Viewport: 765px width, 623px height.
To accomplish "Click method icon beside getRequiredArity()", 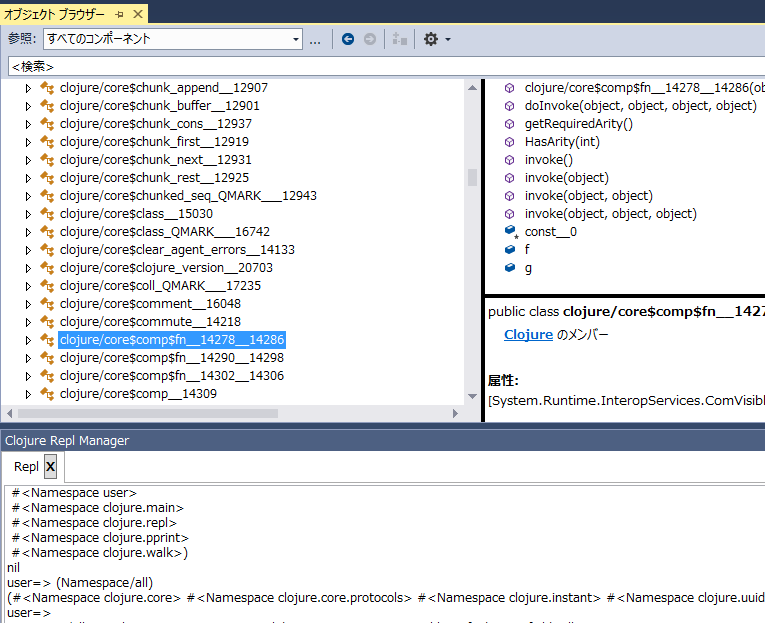I will 509,124.
